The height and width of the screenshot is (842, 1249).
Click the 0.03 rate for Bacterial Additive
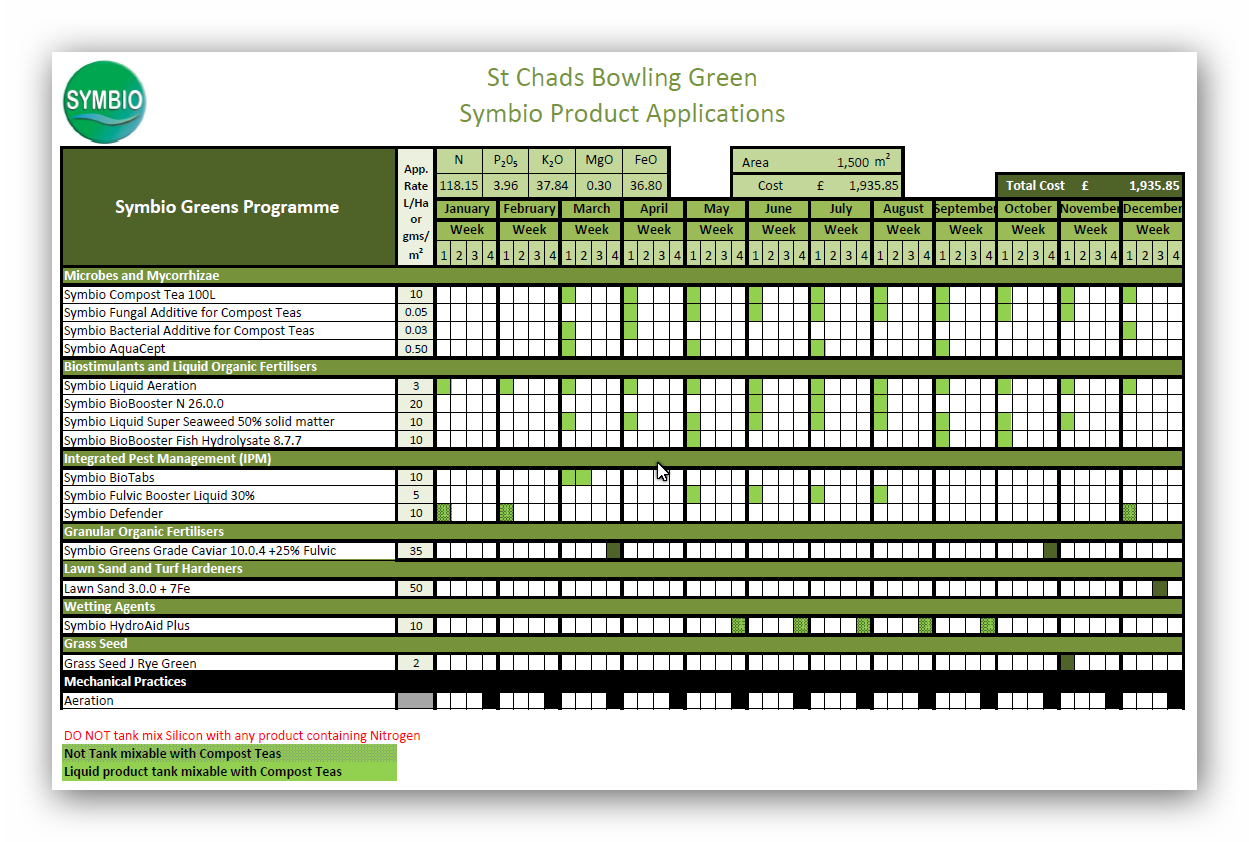pos(416,331)
